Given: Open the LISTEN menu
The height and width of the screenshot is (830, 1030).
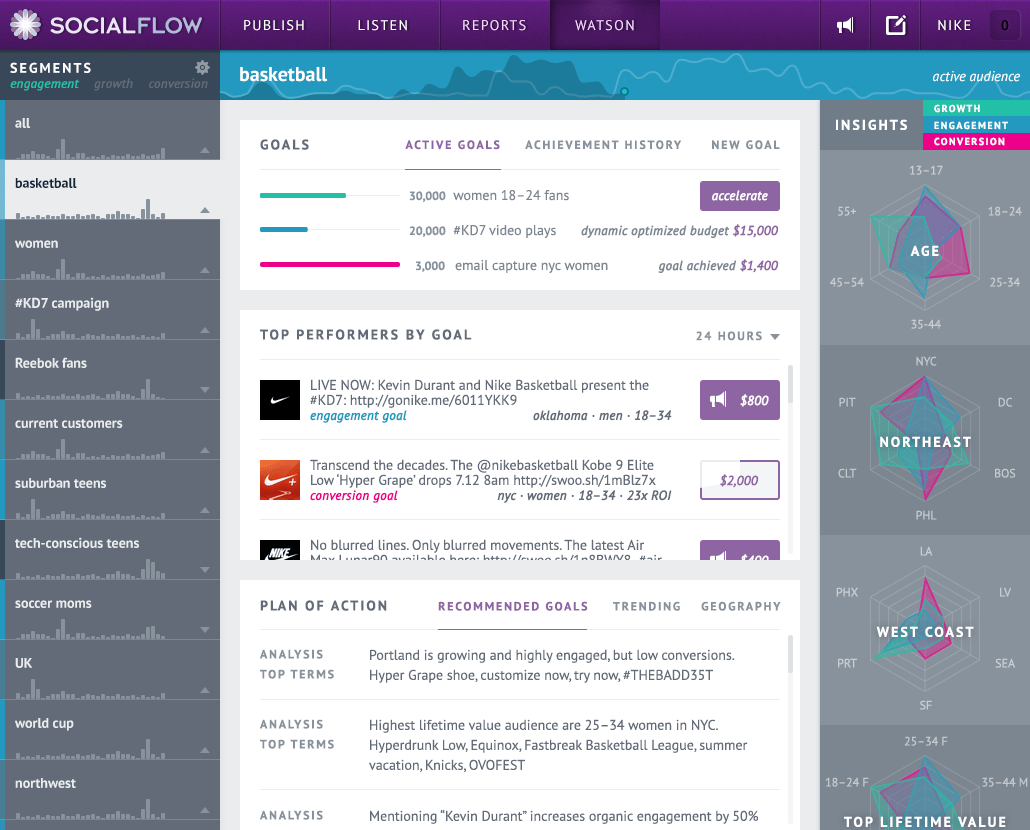Looking at the screenshot, I should 383,26.
